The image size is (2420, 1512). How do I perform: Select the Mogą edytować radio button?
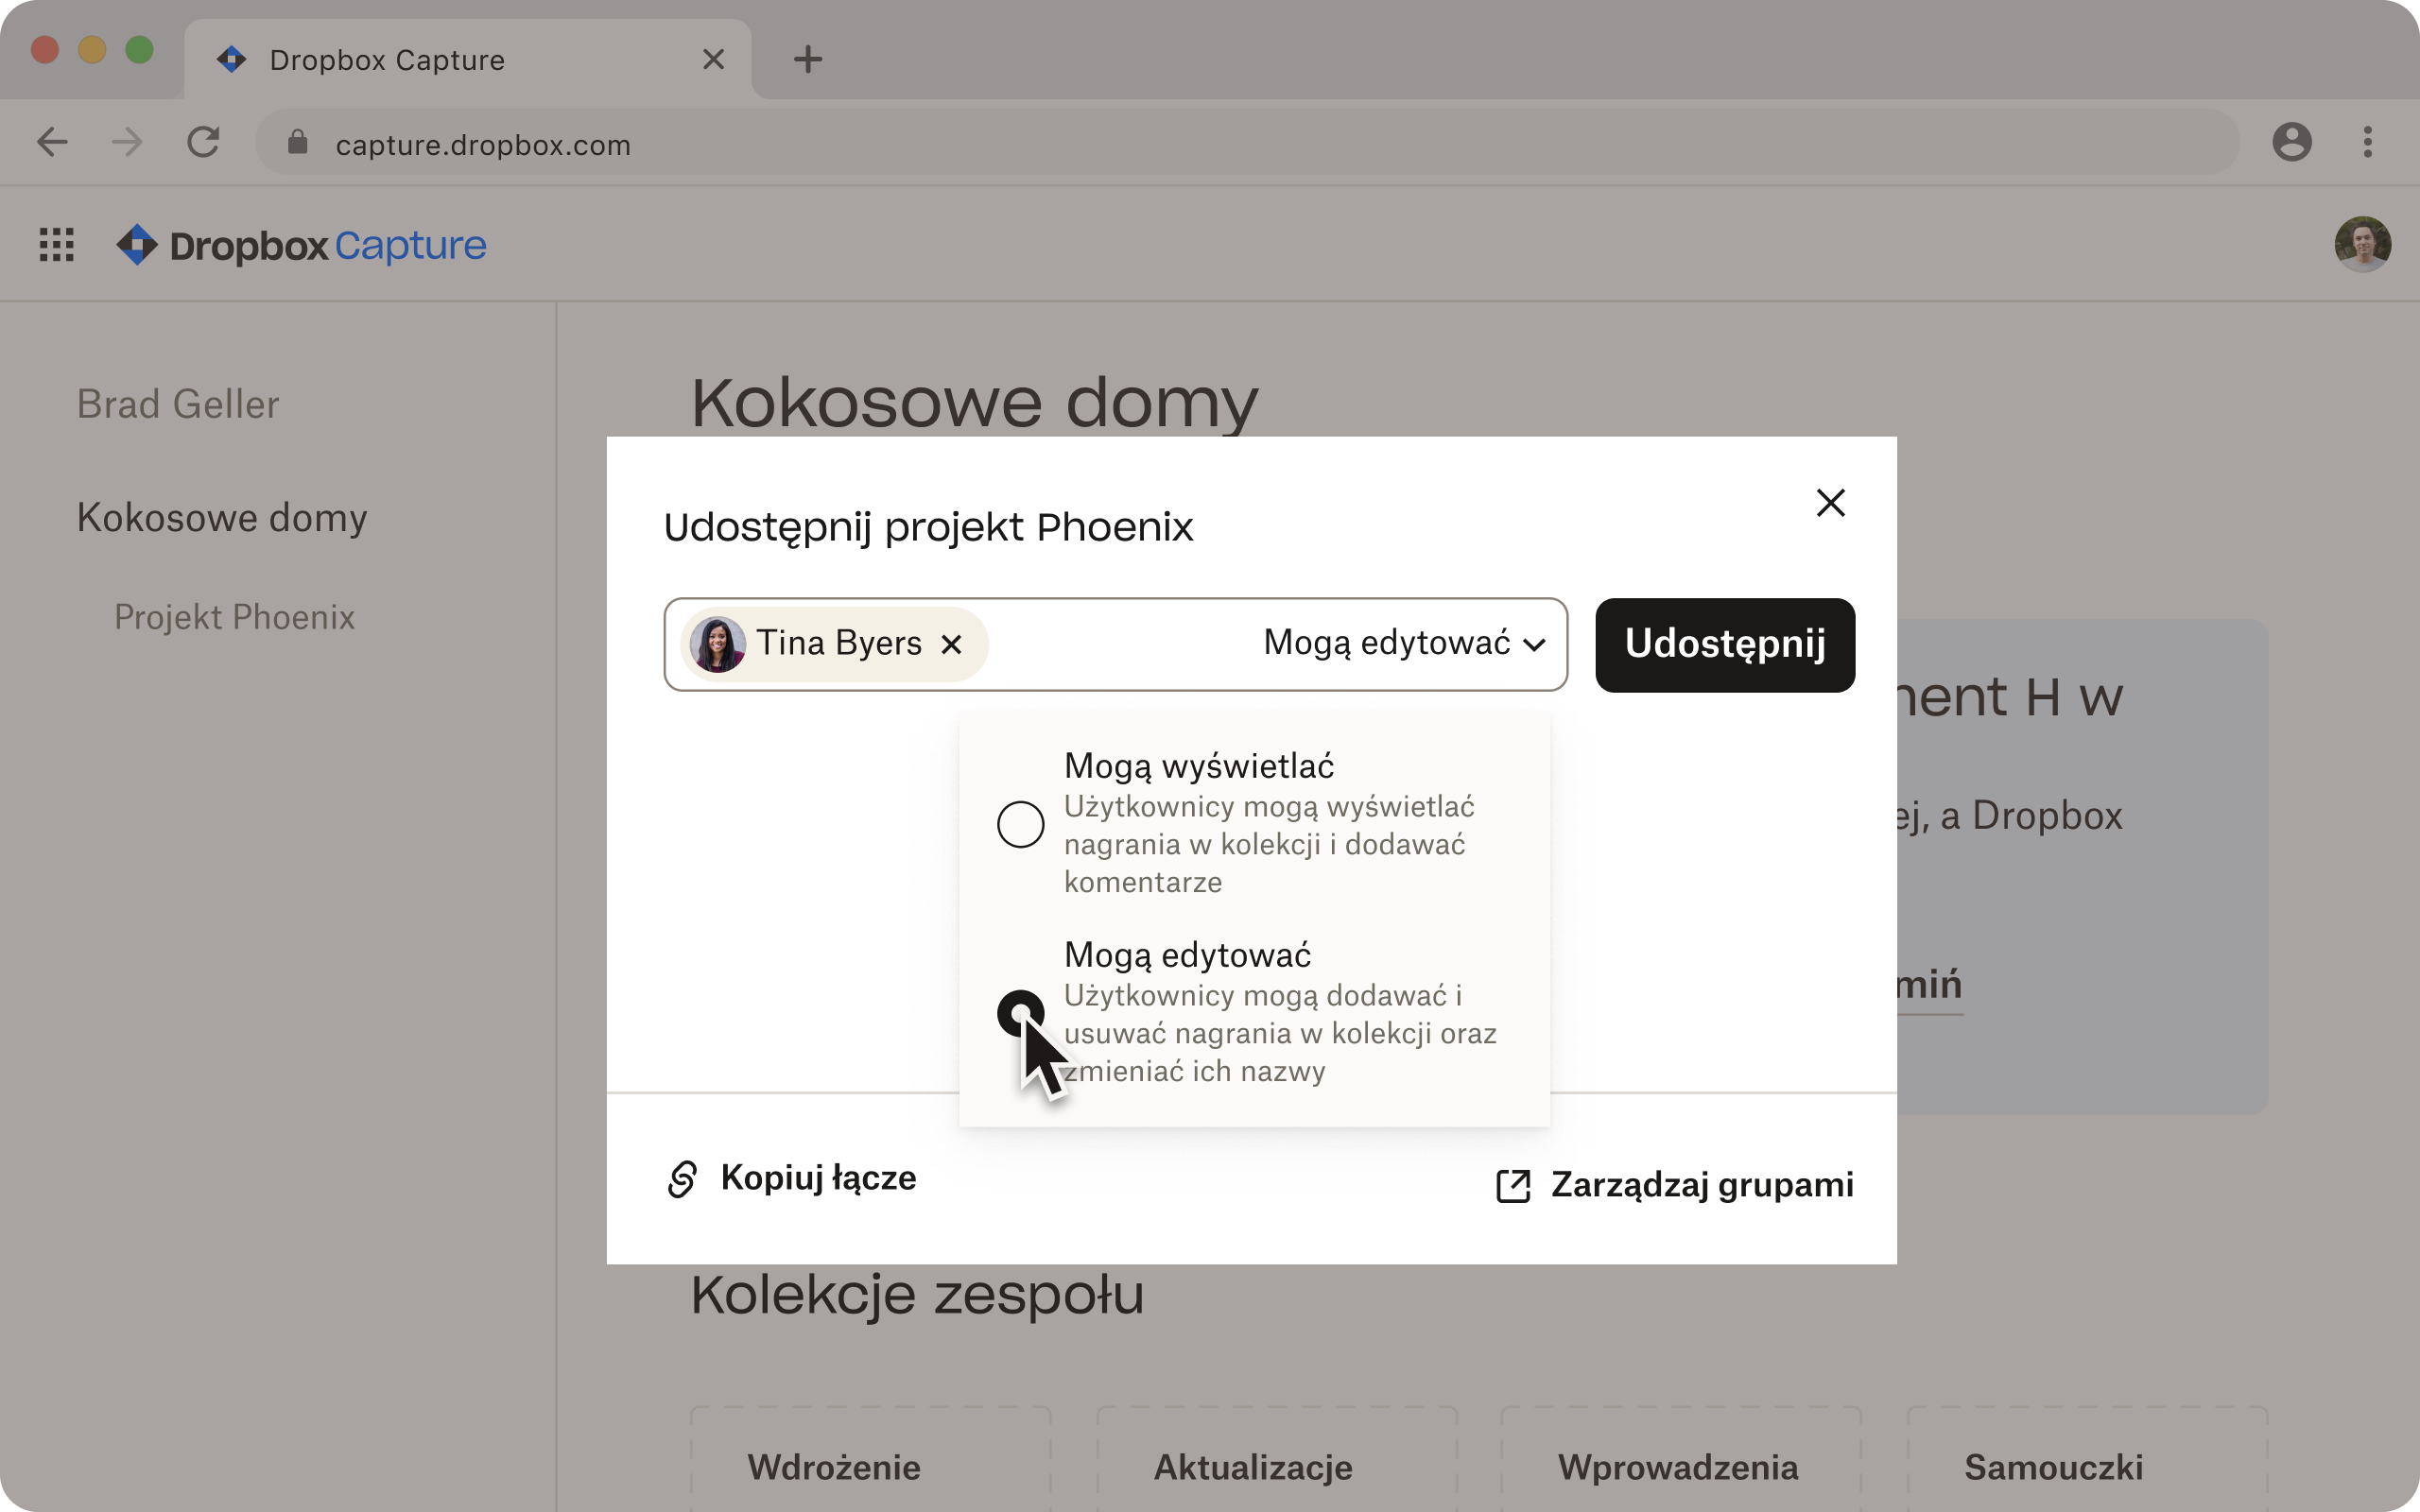tap(1020, 1013)
